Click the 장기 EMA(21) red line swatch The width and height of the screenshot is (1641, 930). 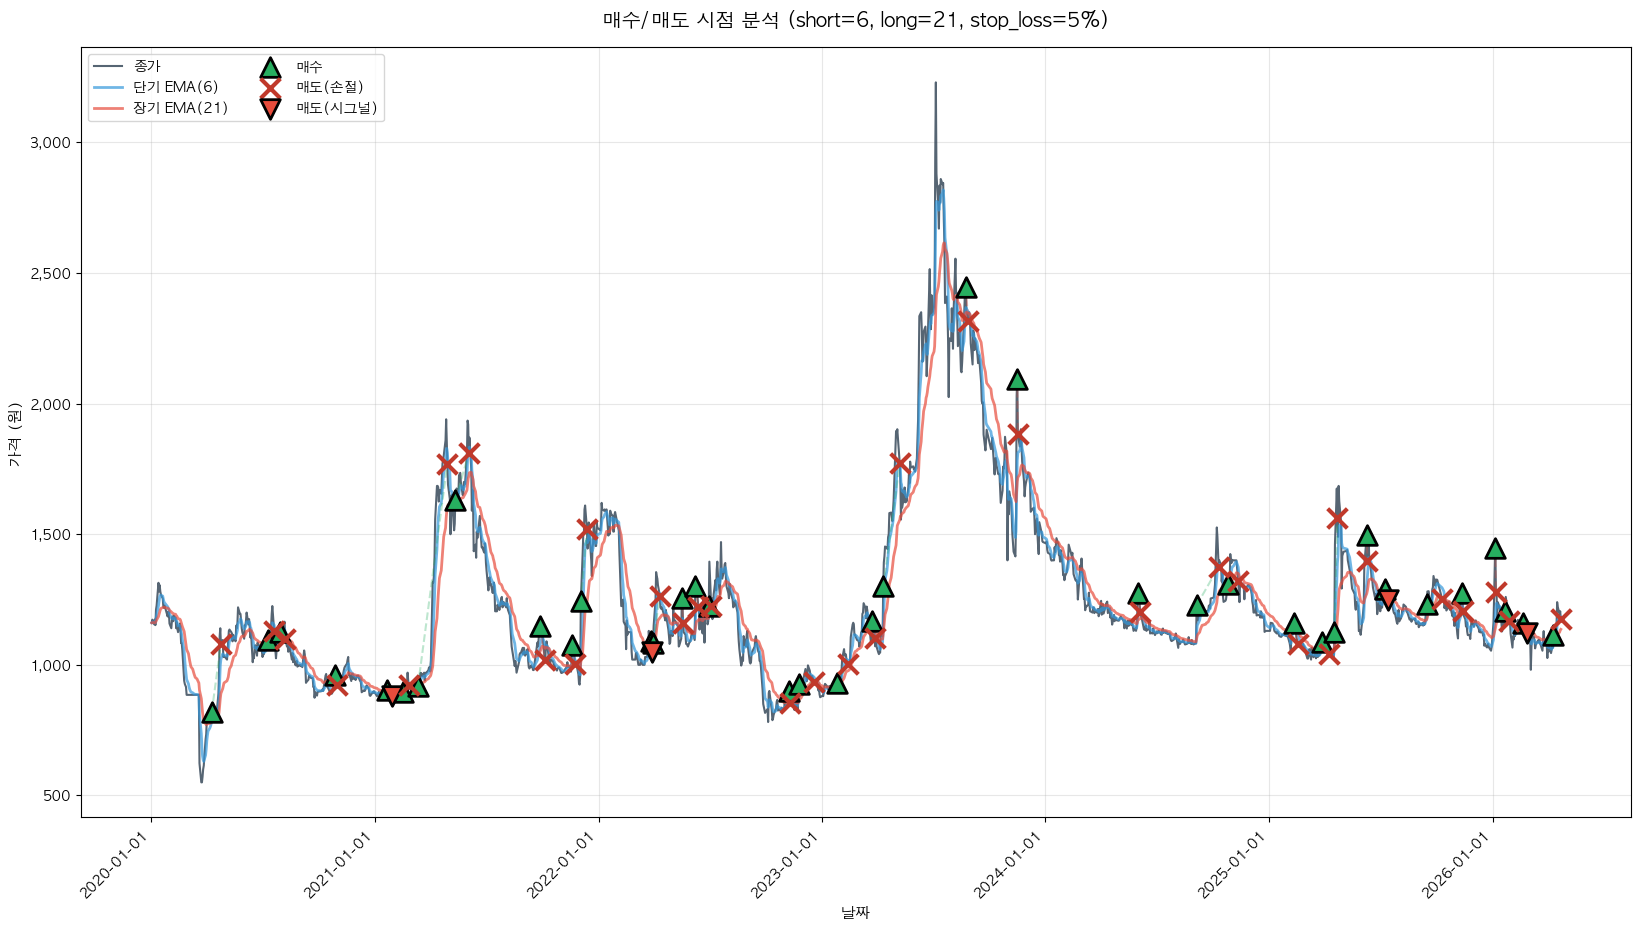(107, 108)
